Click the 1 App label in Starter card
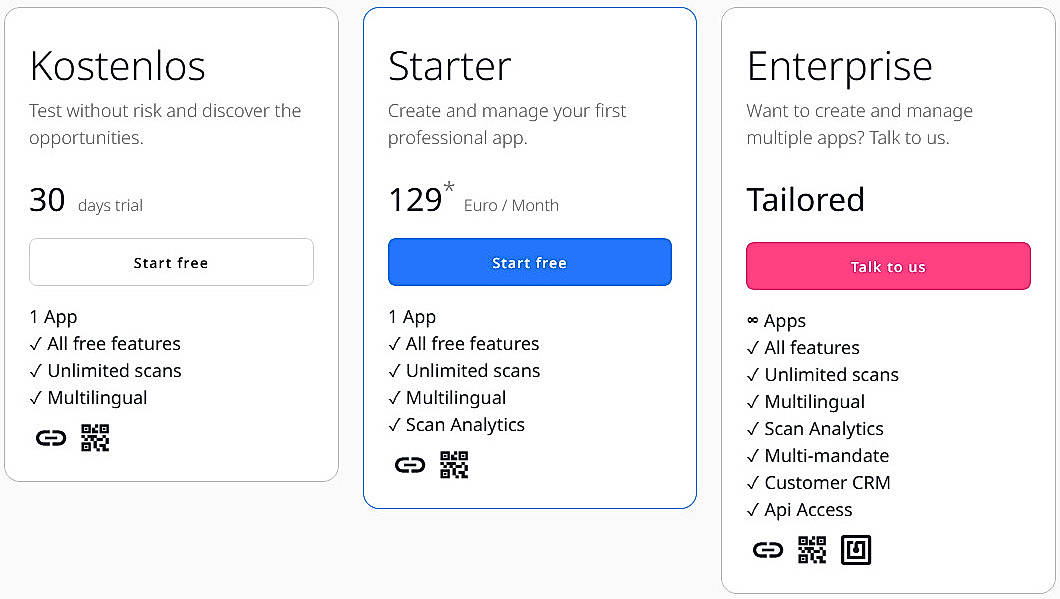 [x=412, y=316]
